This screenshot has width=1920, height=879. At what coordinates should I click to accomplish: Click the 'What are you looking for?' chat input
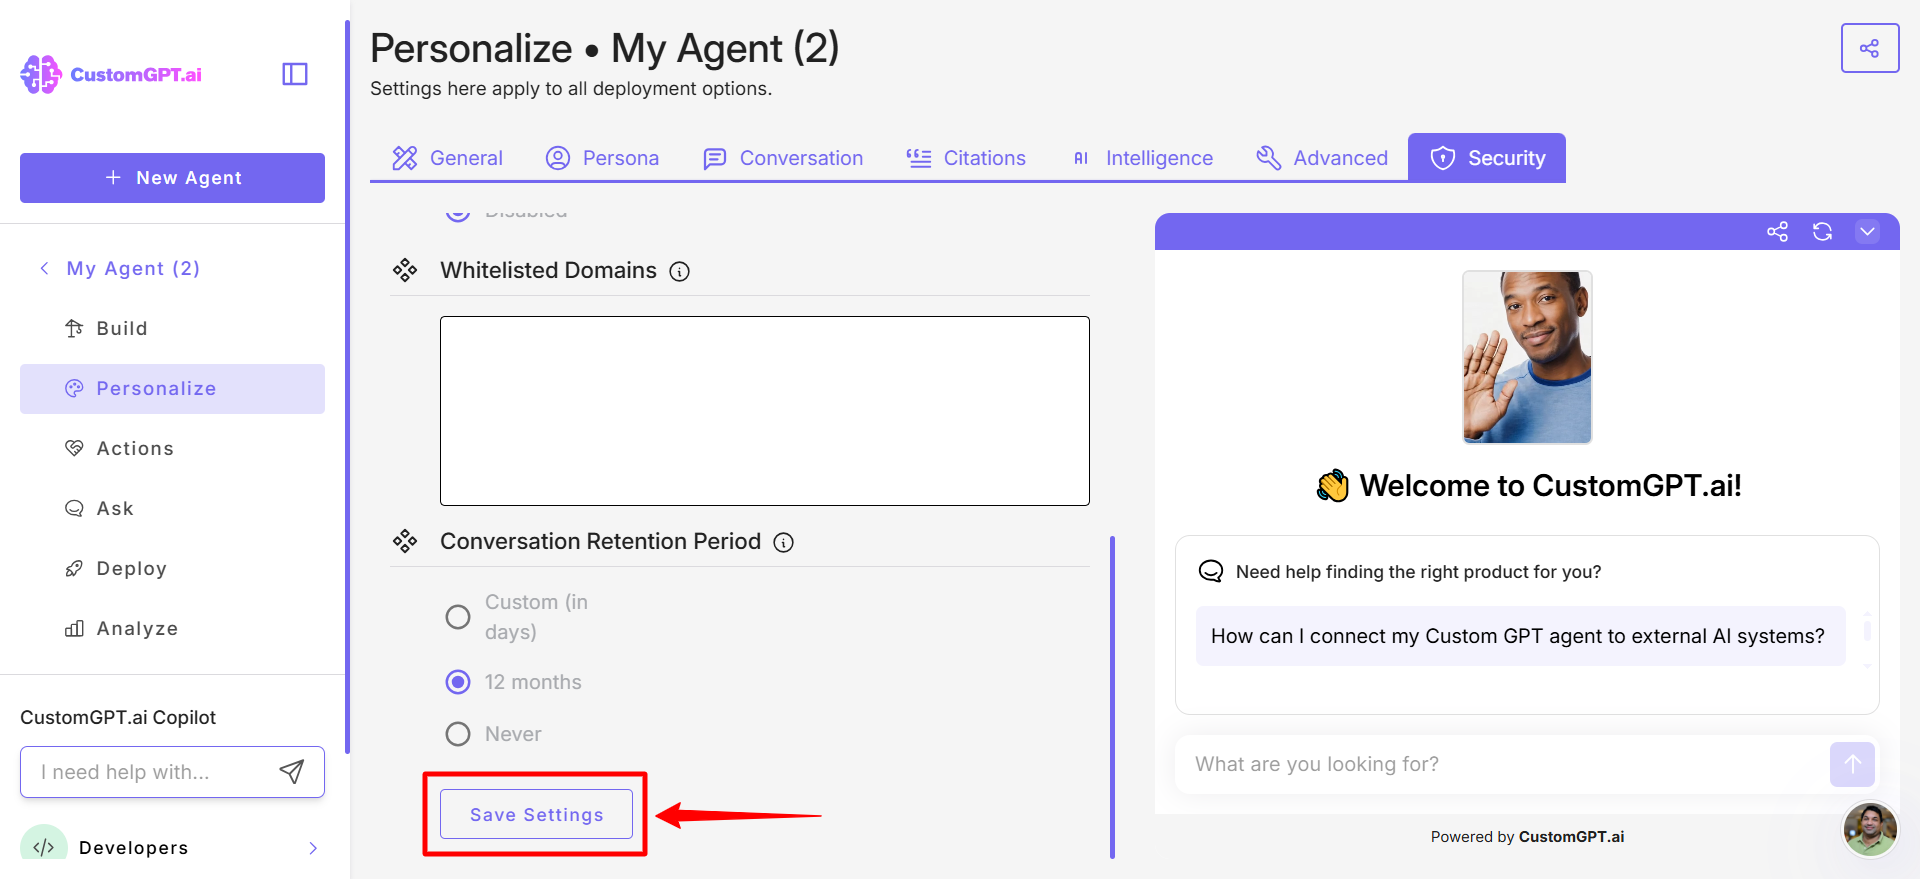coord(1500,764)
